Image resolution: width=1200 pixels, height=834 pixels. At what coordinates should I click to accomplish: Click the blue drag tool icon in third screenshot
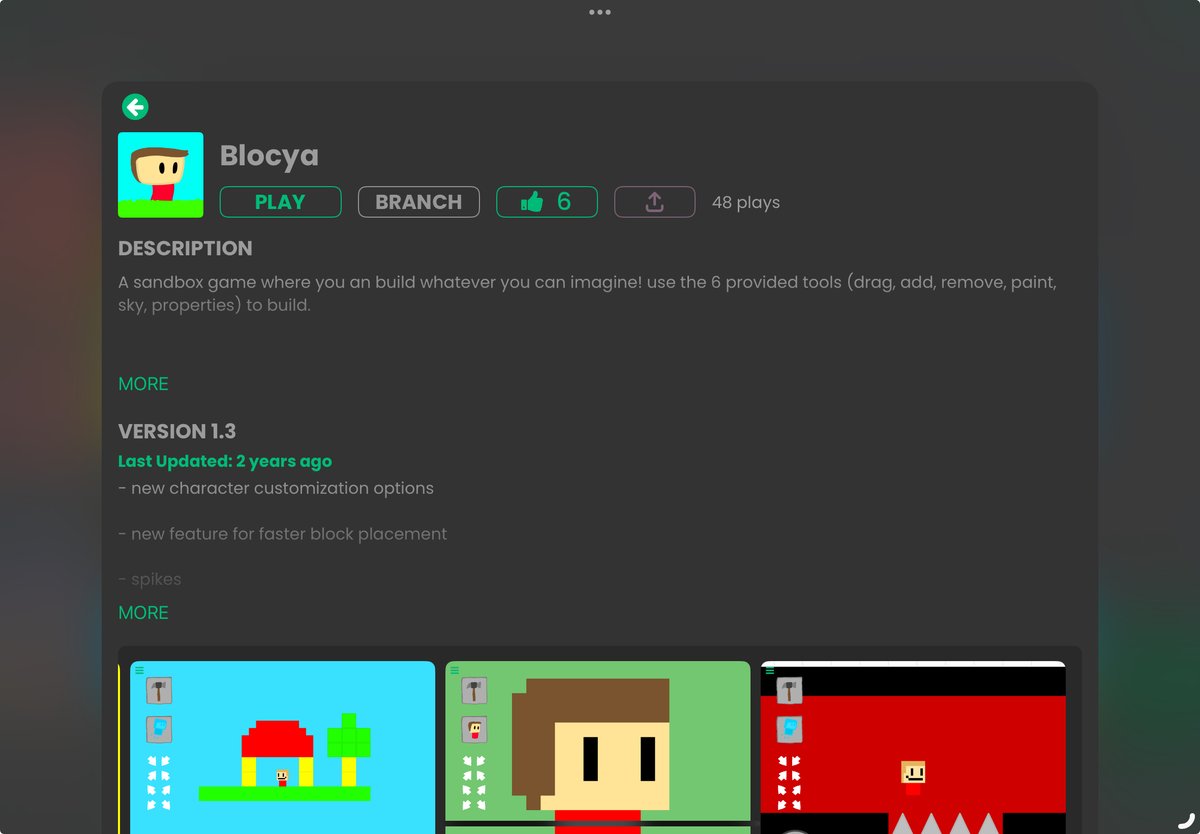tap(790, 729)
